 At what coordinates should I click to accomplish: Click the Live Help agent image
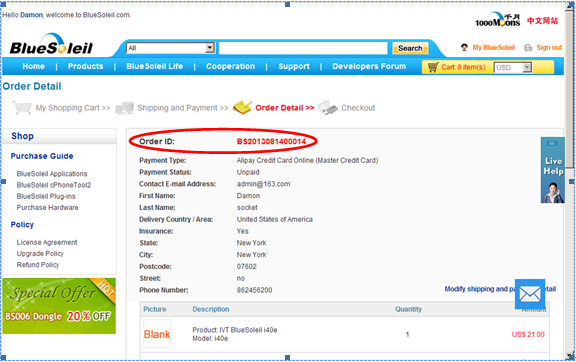[553, 191]
